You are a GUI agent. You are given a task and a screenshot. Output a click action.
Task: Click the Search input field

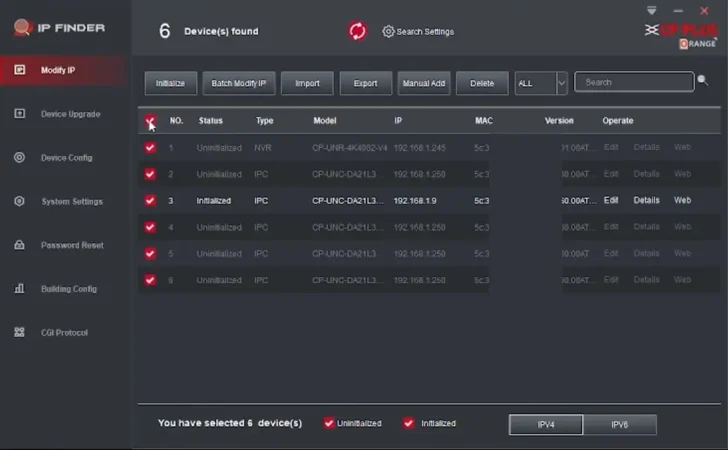coord(632,82)
